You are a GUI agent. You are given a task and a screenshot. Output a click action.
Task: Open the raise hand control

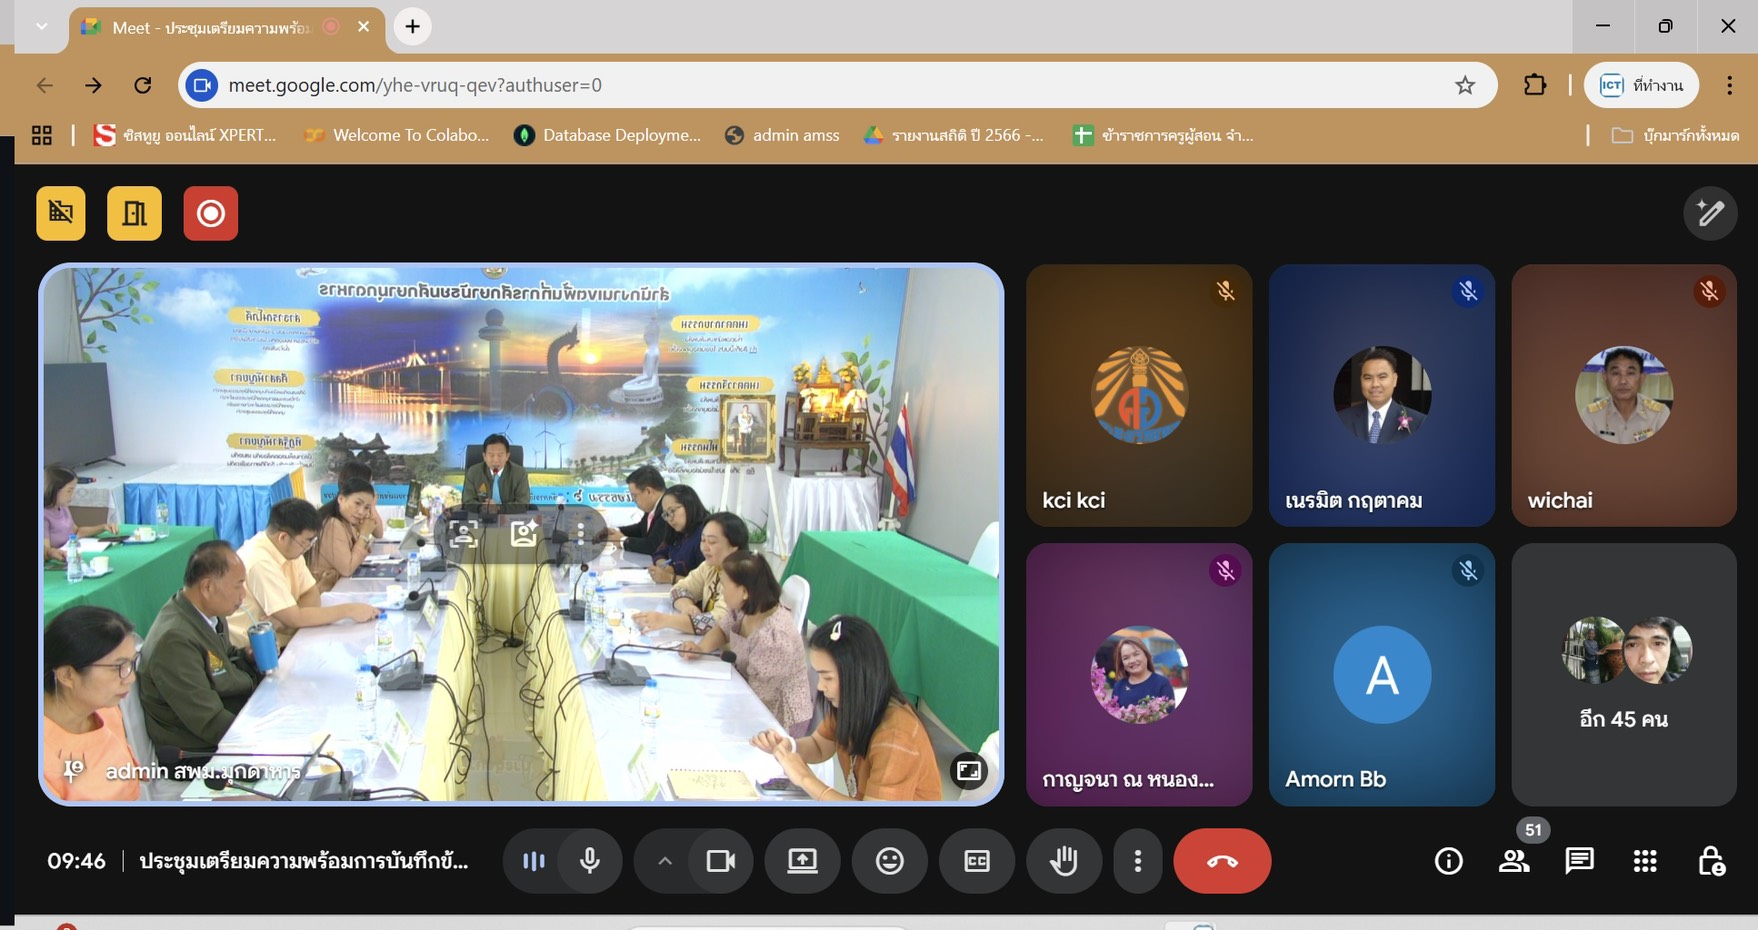click(1063, 861)
